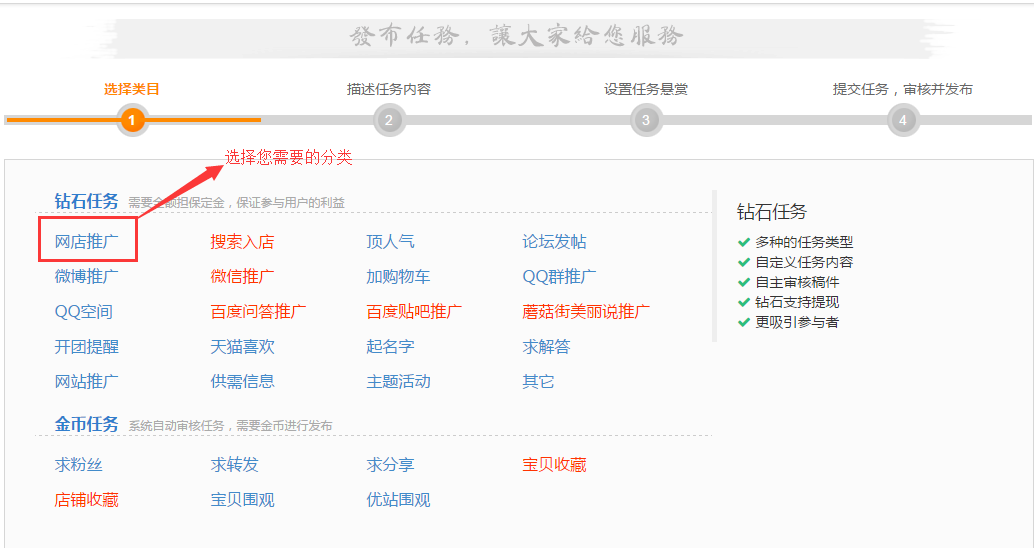Click the 天猫喜欢 category
Viewport: 1034px width, 548px height.
coord(242,347)
